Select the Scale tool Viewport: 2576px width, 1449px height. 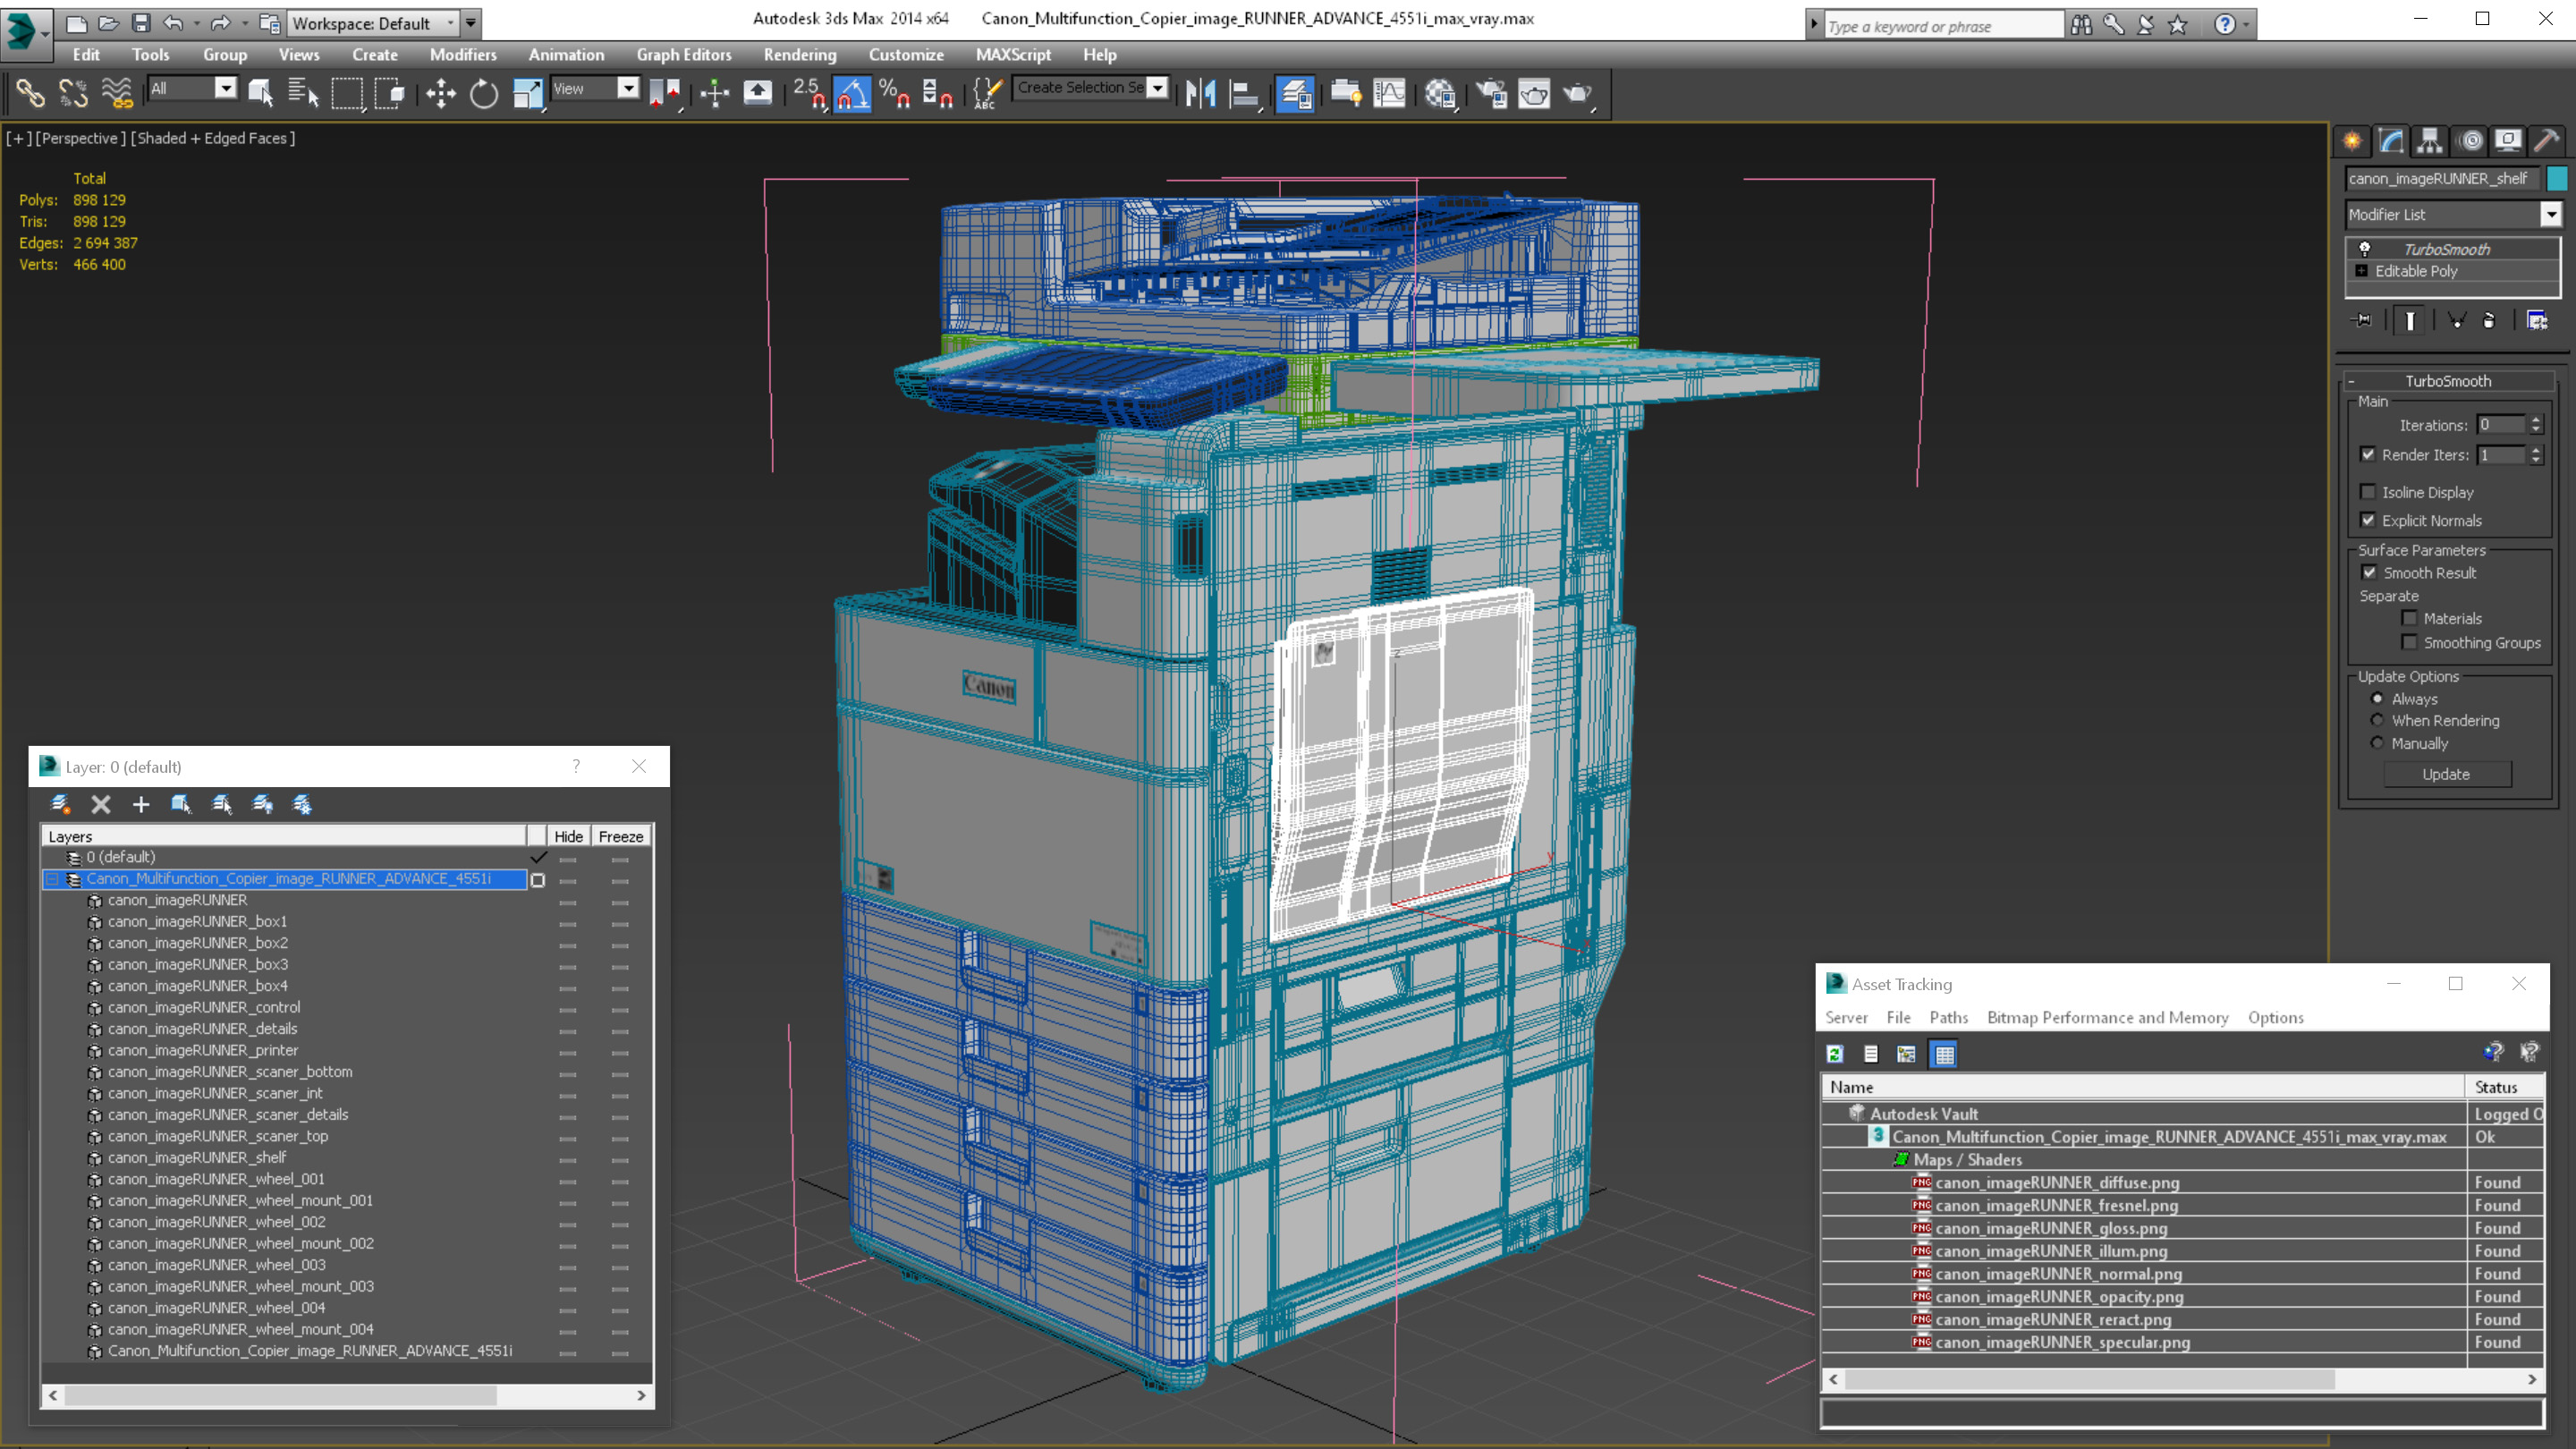pos(527,93)
